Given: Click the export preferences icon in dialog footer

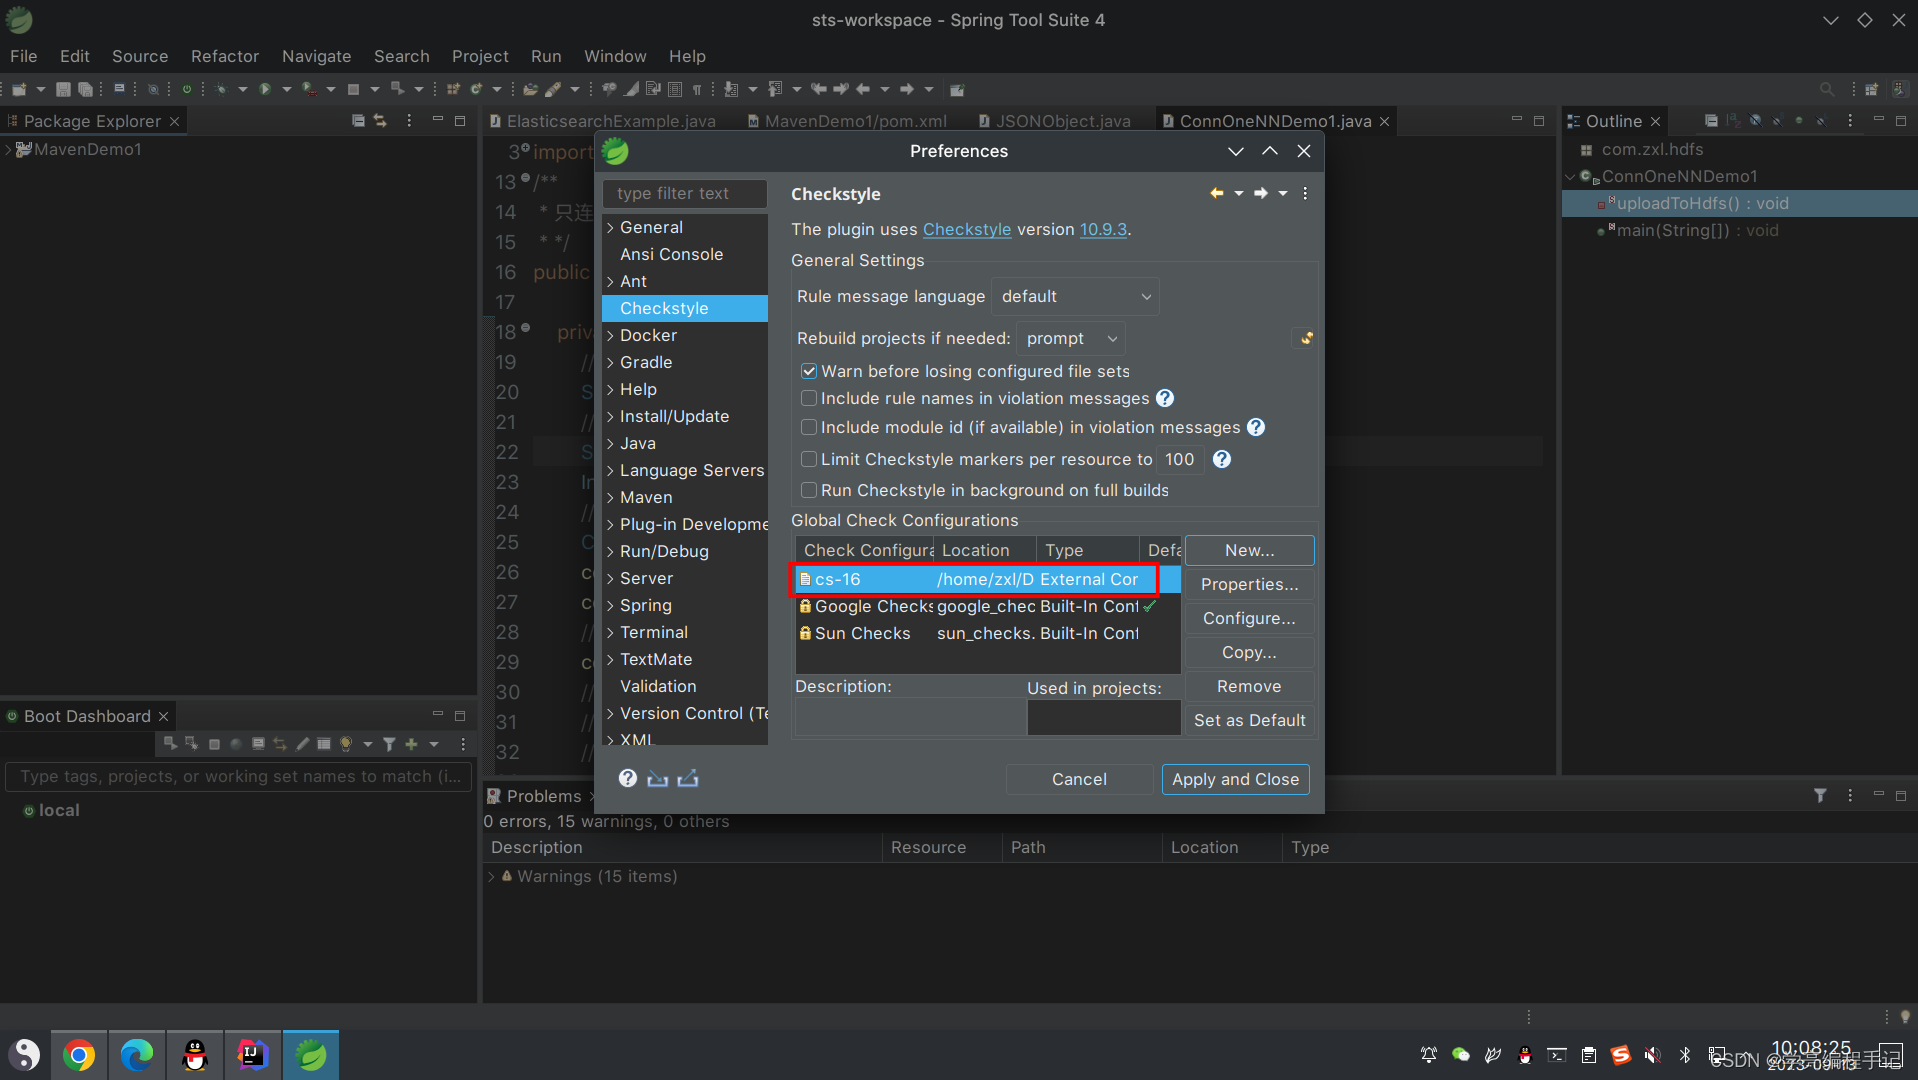Looking at the screenshot, I should 688,778.
